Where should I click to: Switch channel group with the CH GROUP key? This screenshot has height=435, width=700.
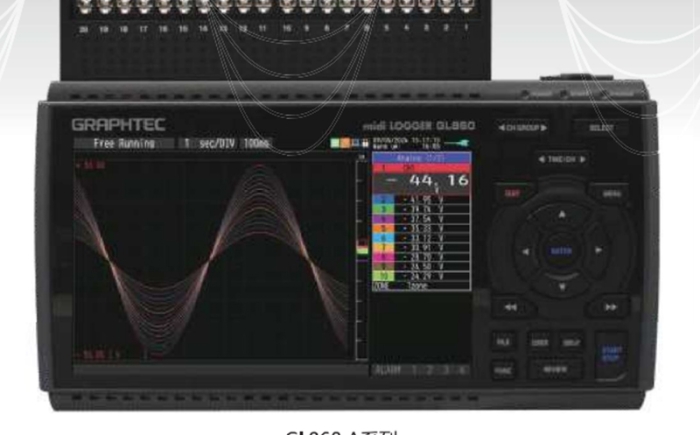point(524,129)
